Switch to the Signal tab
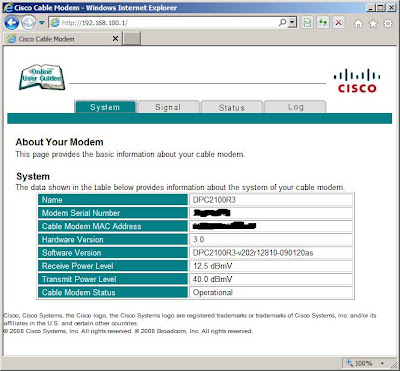This screenshot has height=371, width=400. coord(168,107)
